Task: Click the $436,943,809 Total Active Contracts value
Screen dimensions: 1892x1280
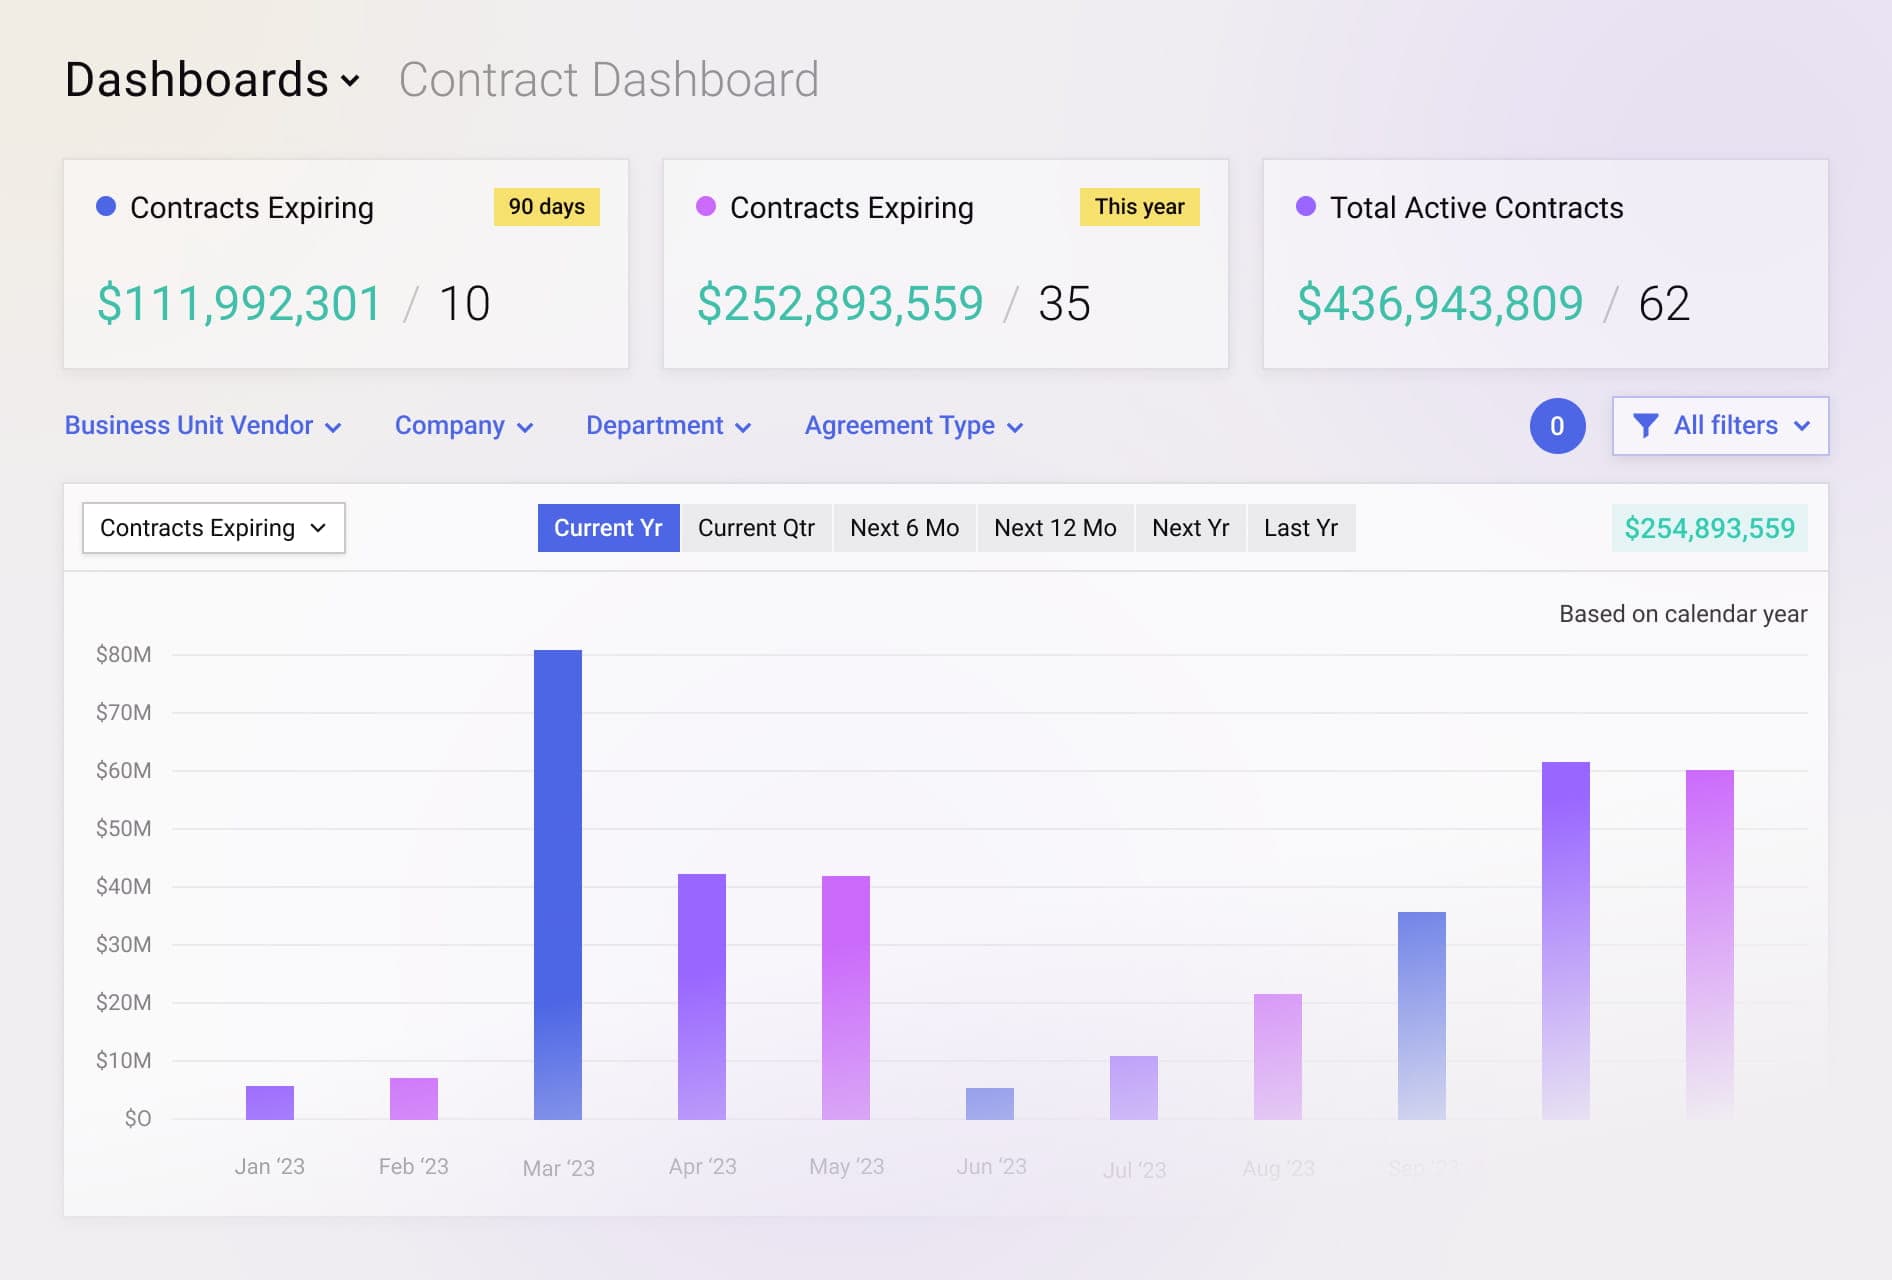Action: 1439,303
